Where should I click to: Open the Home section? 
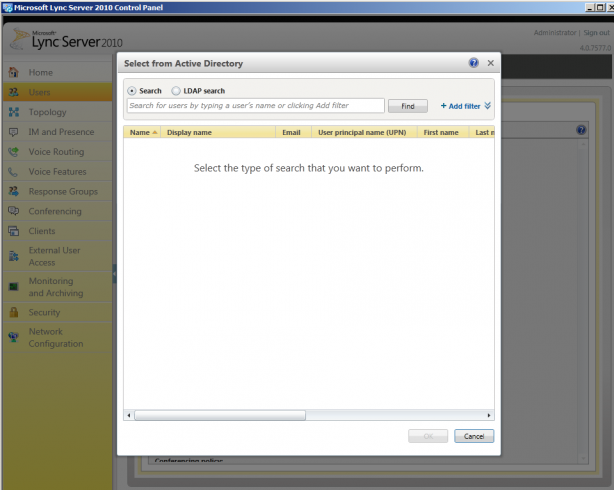(x=58, y=72)
